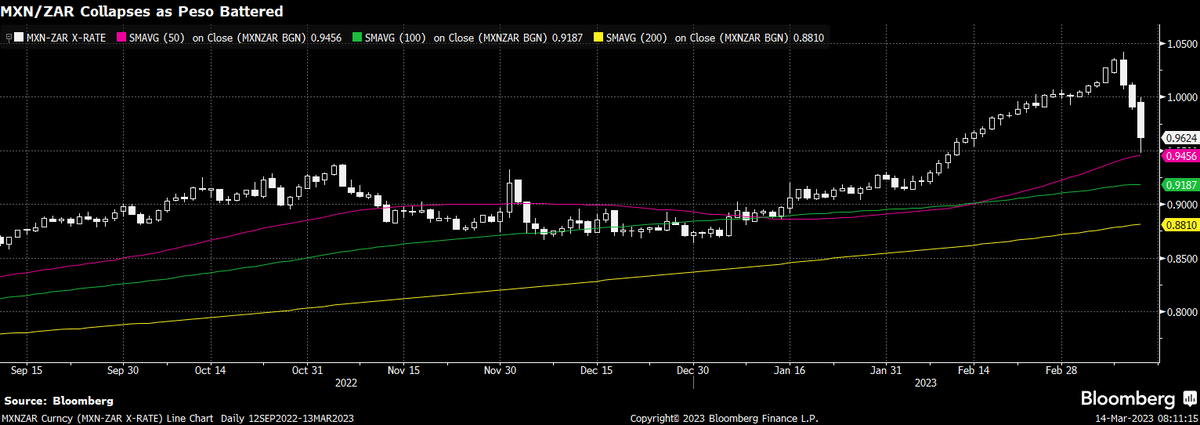
Task: Select the SMAVG (200) on Close legend entry
Action: pyautogui.click(x=713, y=37)
